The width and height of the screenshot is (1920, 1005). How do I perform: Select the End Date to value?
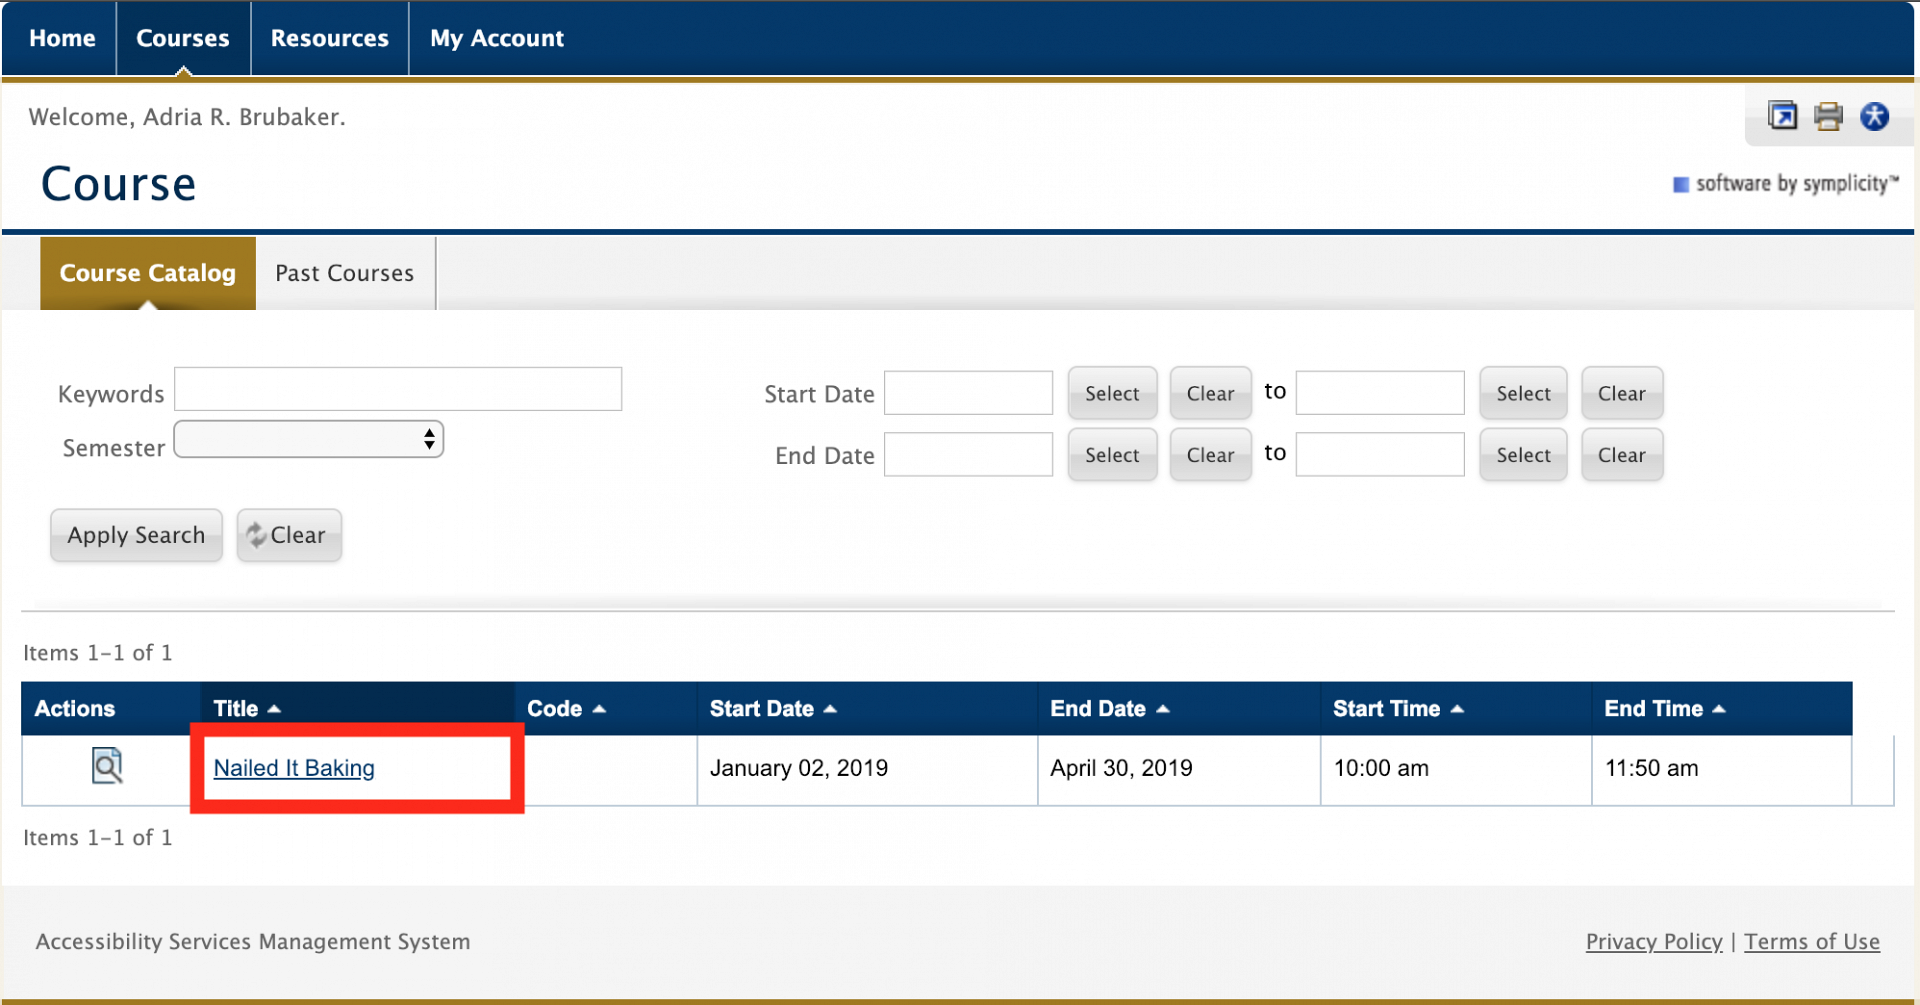point(1523,455)
